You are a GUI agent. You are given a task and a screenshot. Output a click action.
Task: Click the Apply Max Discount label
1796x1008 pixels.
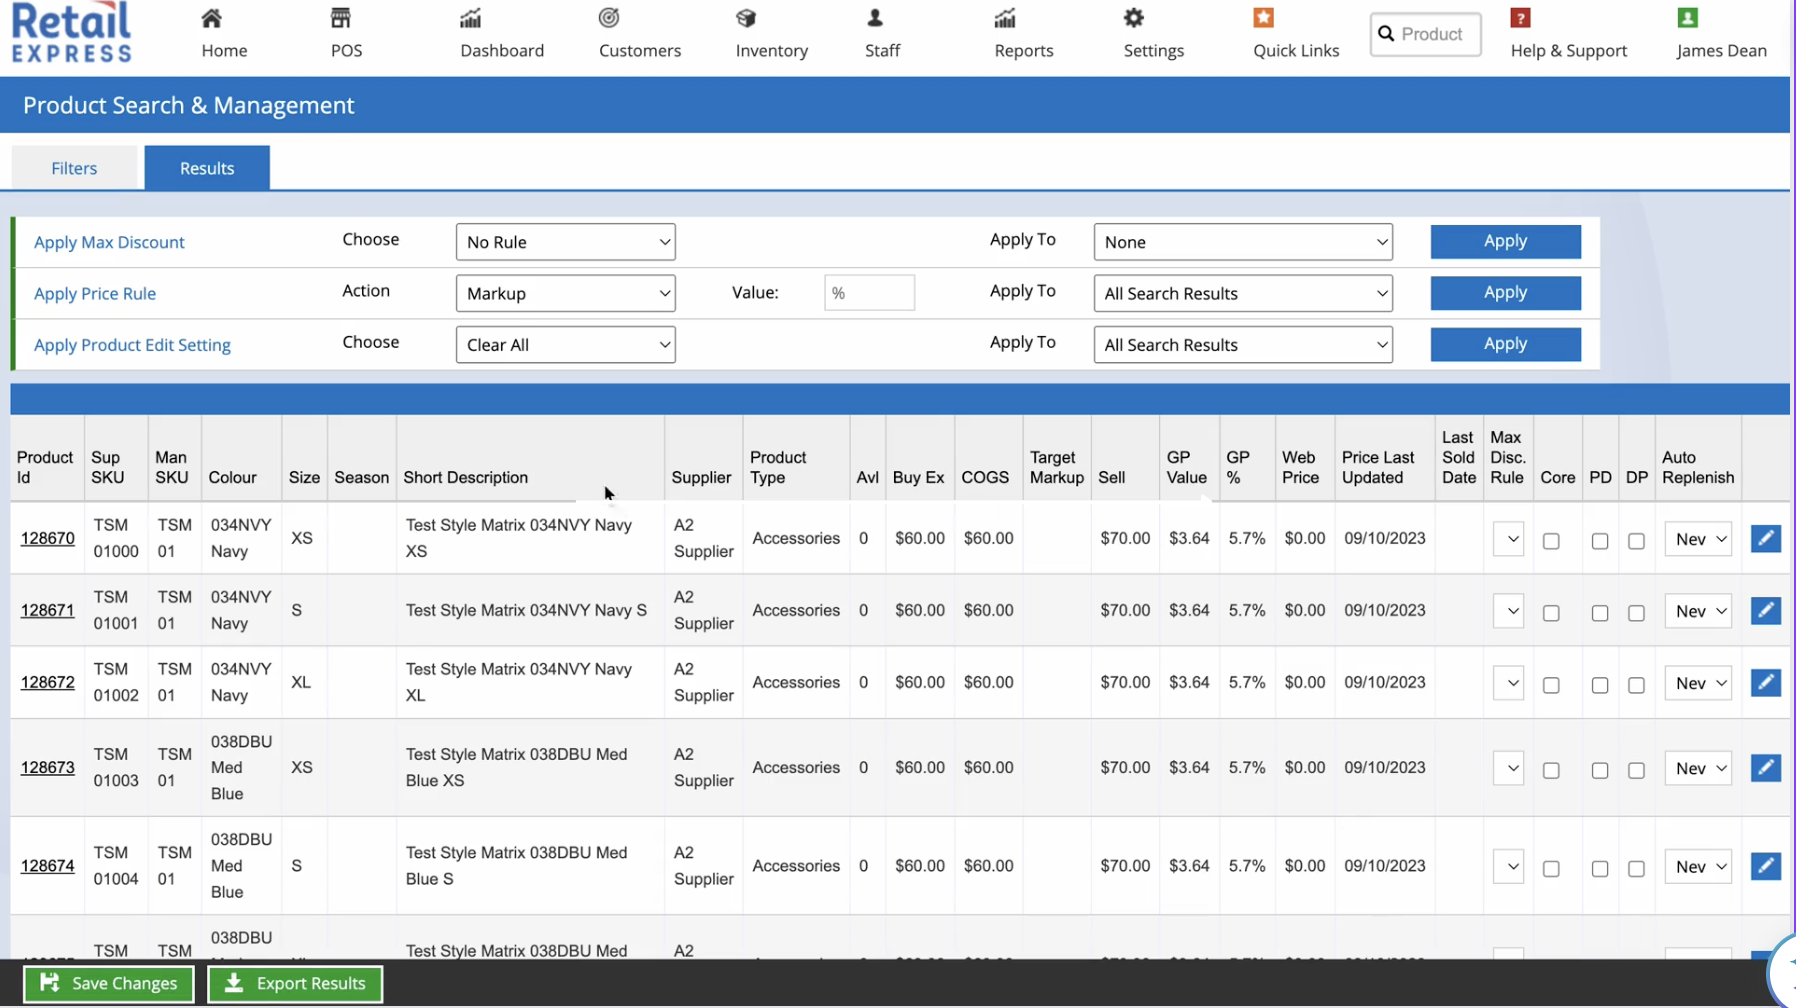pyautogui.click(x=109, y=242)
